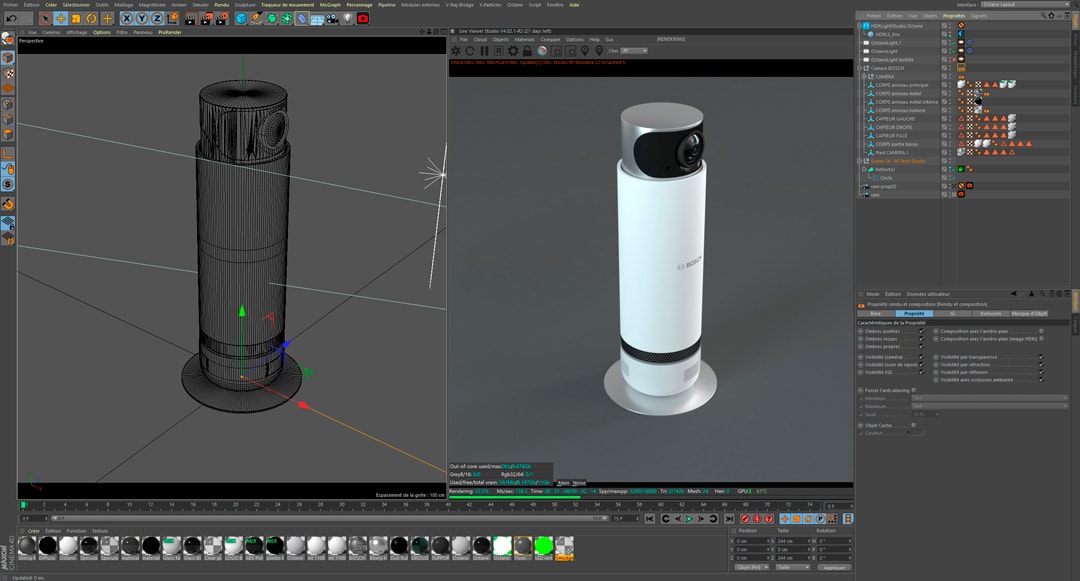Click the coordinate system toggle icon
The height and width of the screenshot is (581, 1080).
[173, 19]
